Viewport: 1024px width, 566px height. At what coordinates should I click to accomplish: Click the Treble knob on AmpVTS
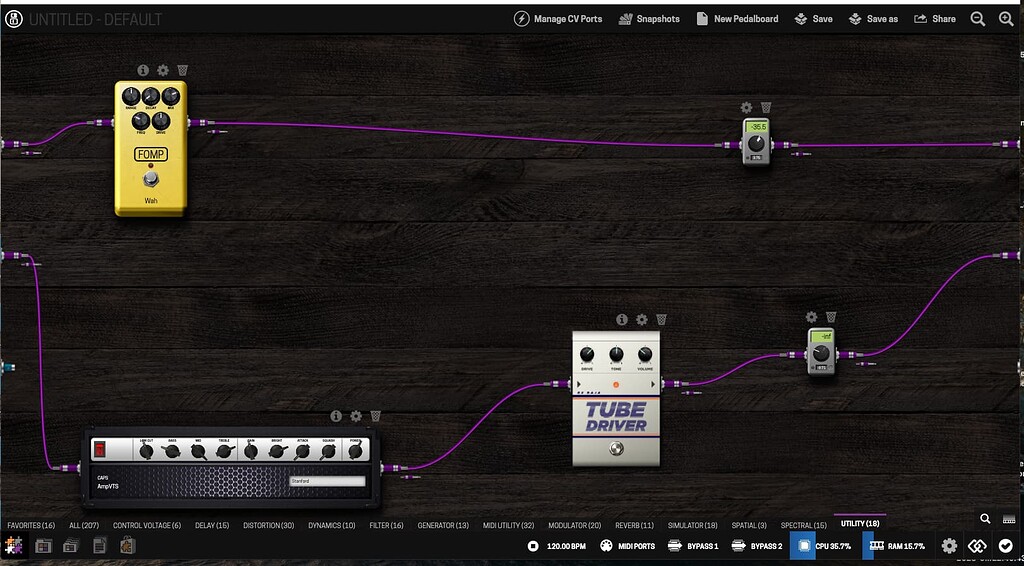pyautogui.click(x=224, y=452)
